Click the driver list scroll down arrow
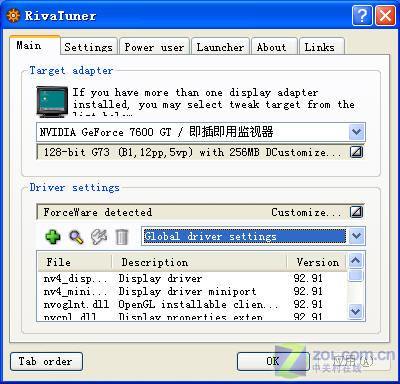This screenshot has height=384, width=400. click(356, 311)
